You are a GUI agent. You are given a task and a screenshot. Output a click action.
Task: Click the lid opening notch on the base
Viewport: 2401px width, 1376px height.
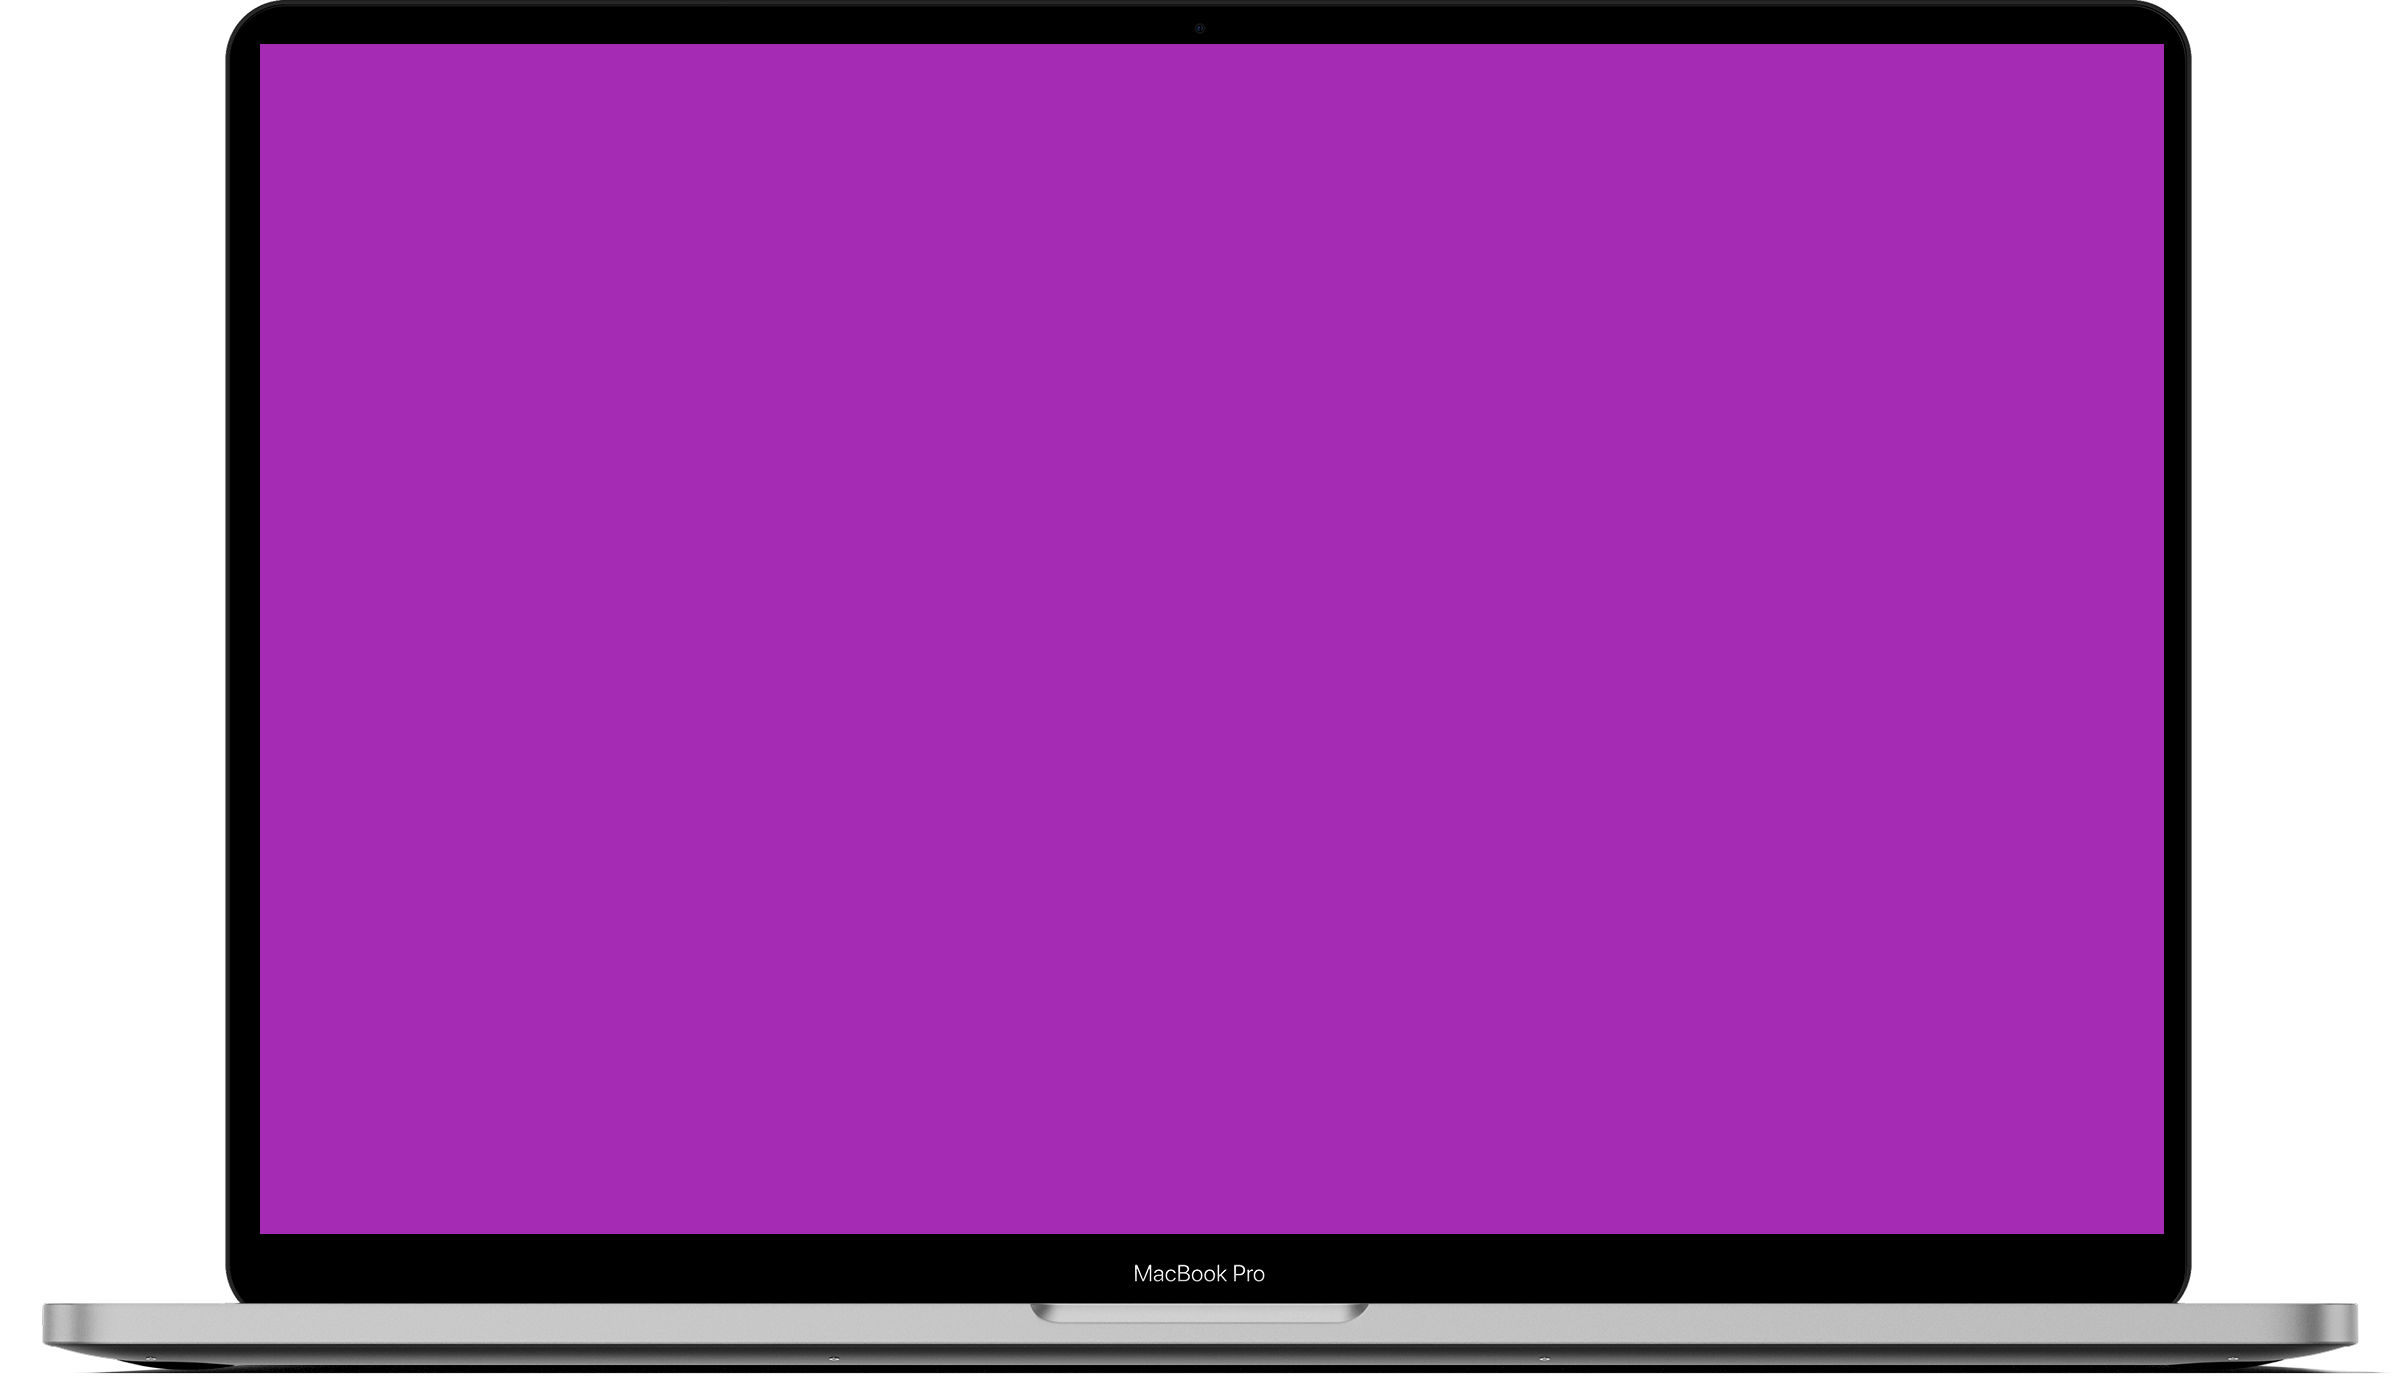(x=1199, y=1313)
